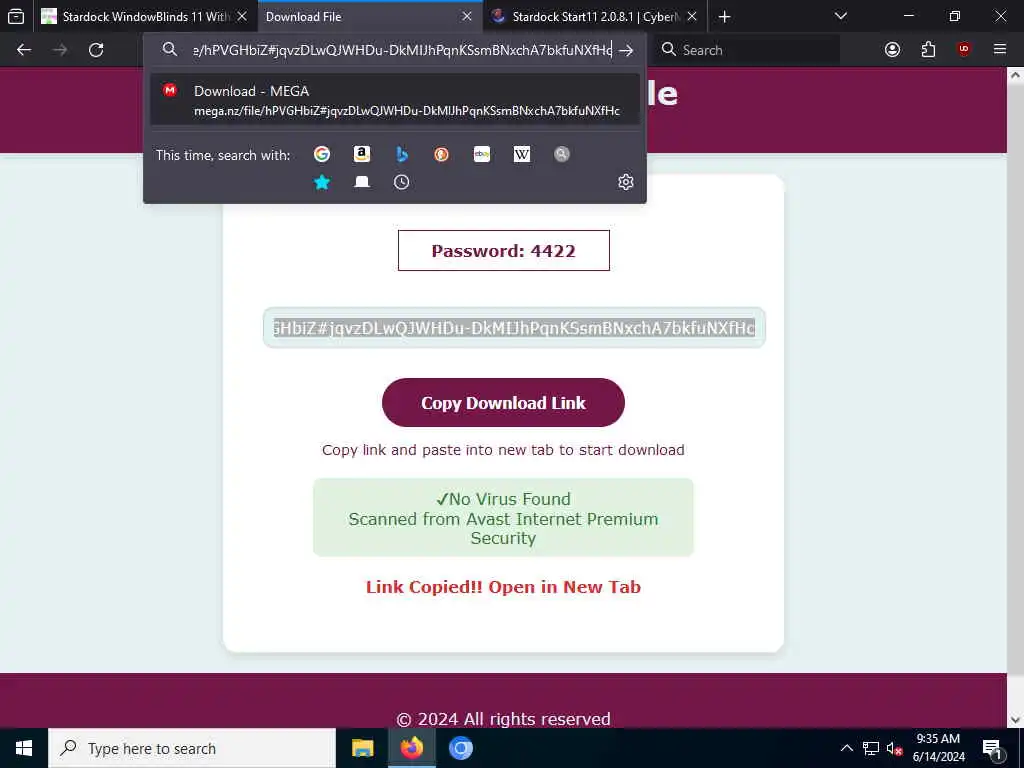
Task: Open File Explorer from the taskbar
Action: click(x=362, y=748)
